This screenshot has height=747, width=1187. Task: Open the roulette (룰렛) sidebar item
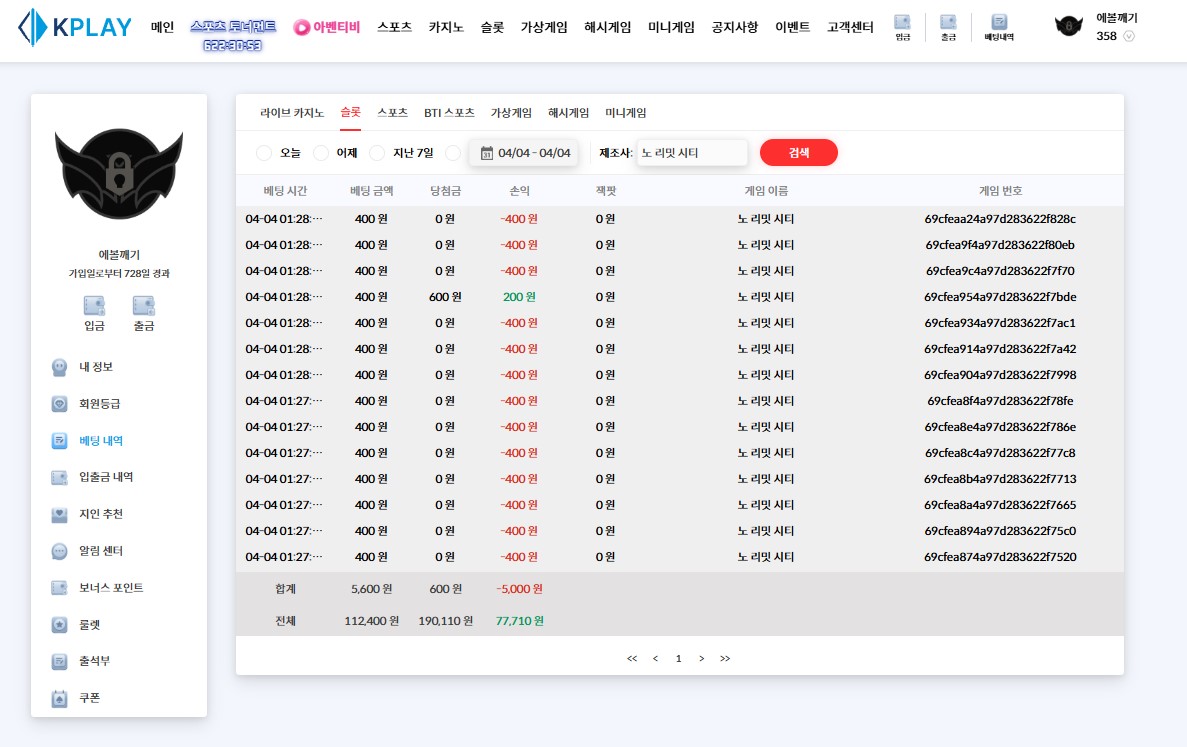tap(90, 625)
